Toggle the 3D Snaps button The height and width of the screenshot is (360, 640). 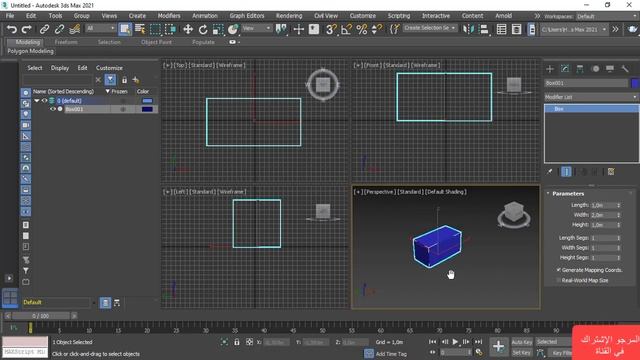[x=331, y=29]
